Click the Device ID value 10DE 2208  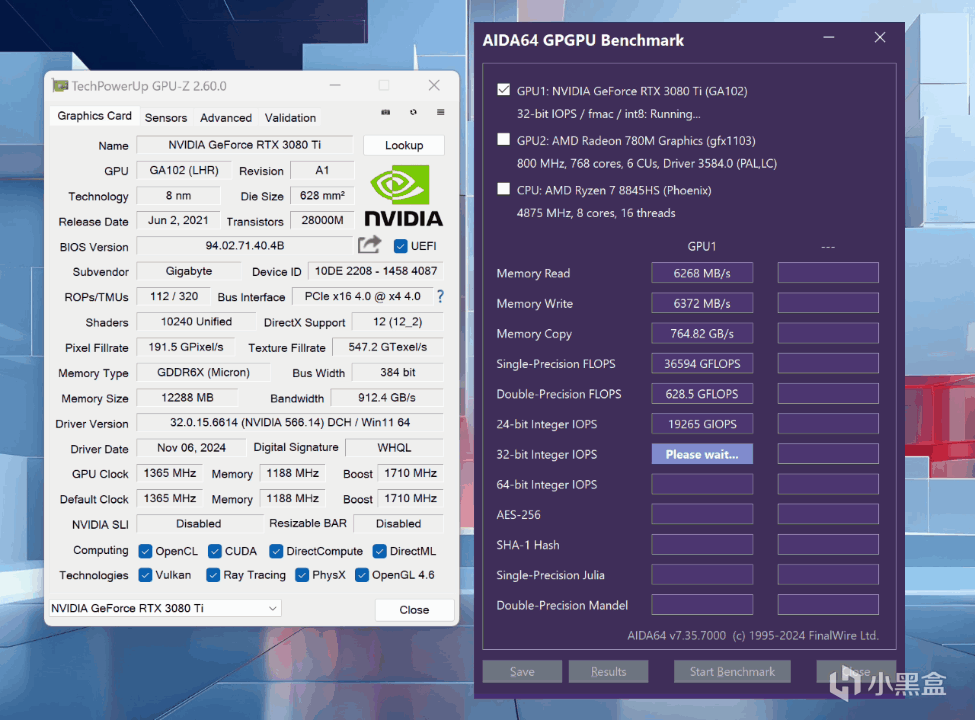tap(376, 271)
